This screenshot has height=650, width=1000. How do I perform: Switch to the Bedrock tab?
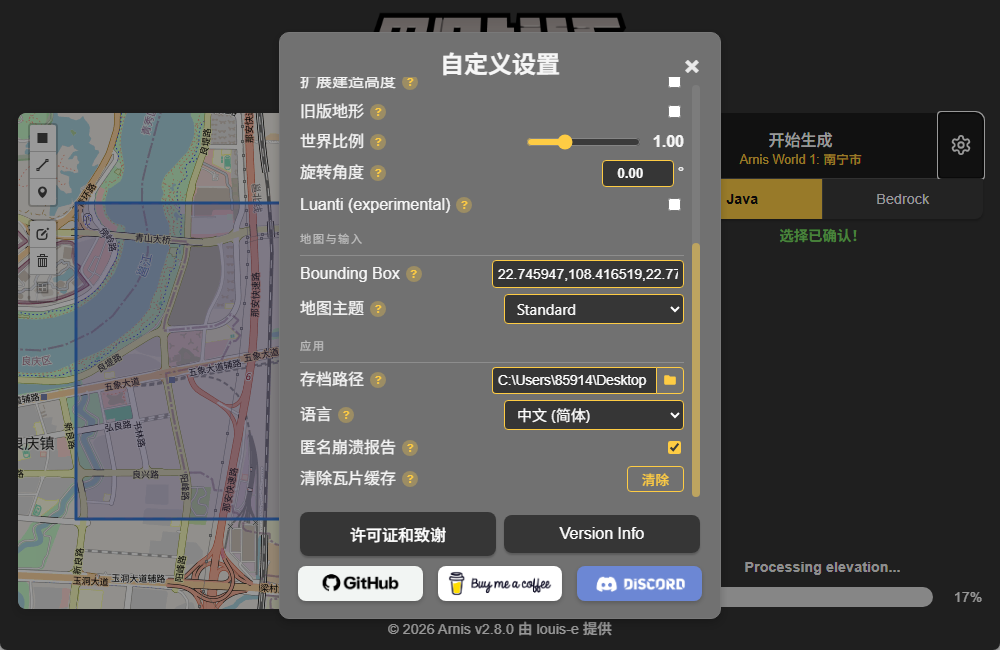click(902, 199)
